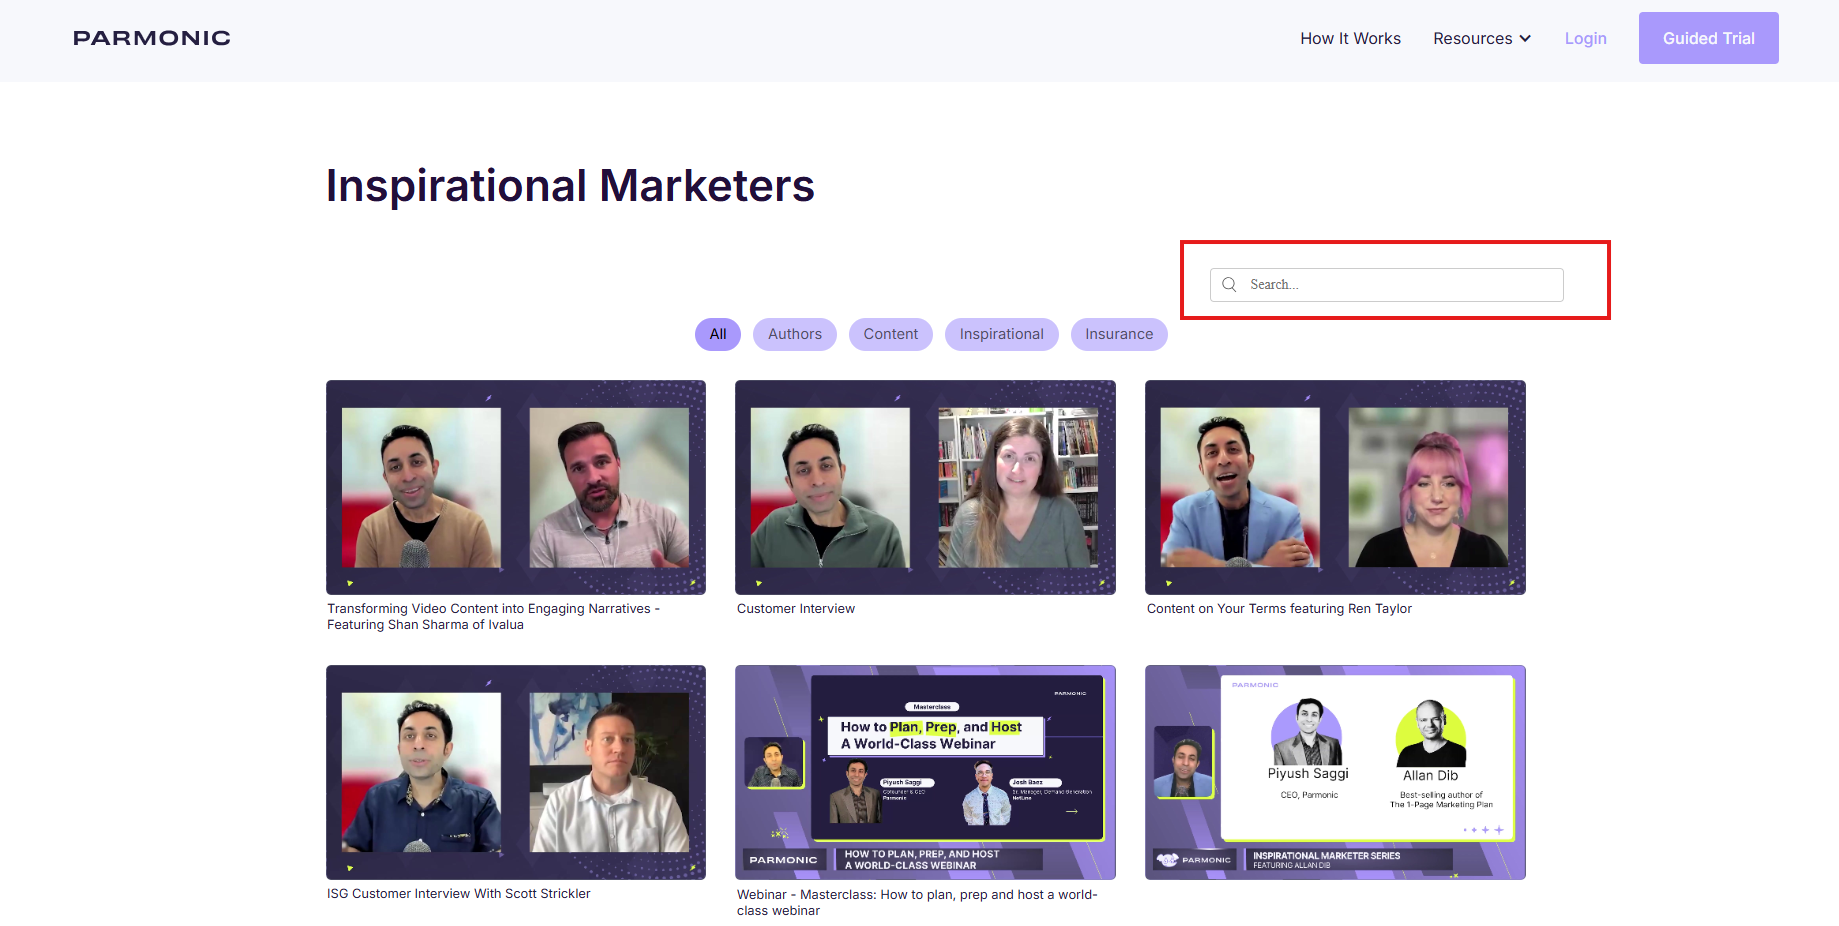Click title 'Transforming Video Content into Engaging Narratives'

[494, 617]
